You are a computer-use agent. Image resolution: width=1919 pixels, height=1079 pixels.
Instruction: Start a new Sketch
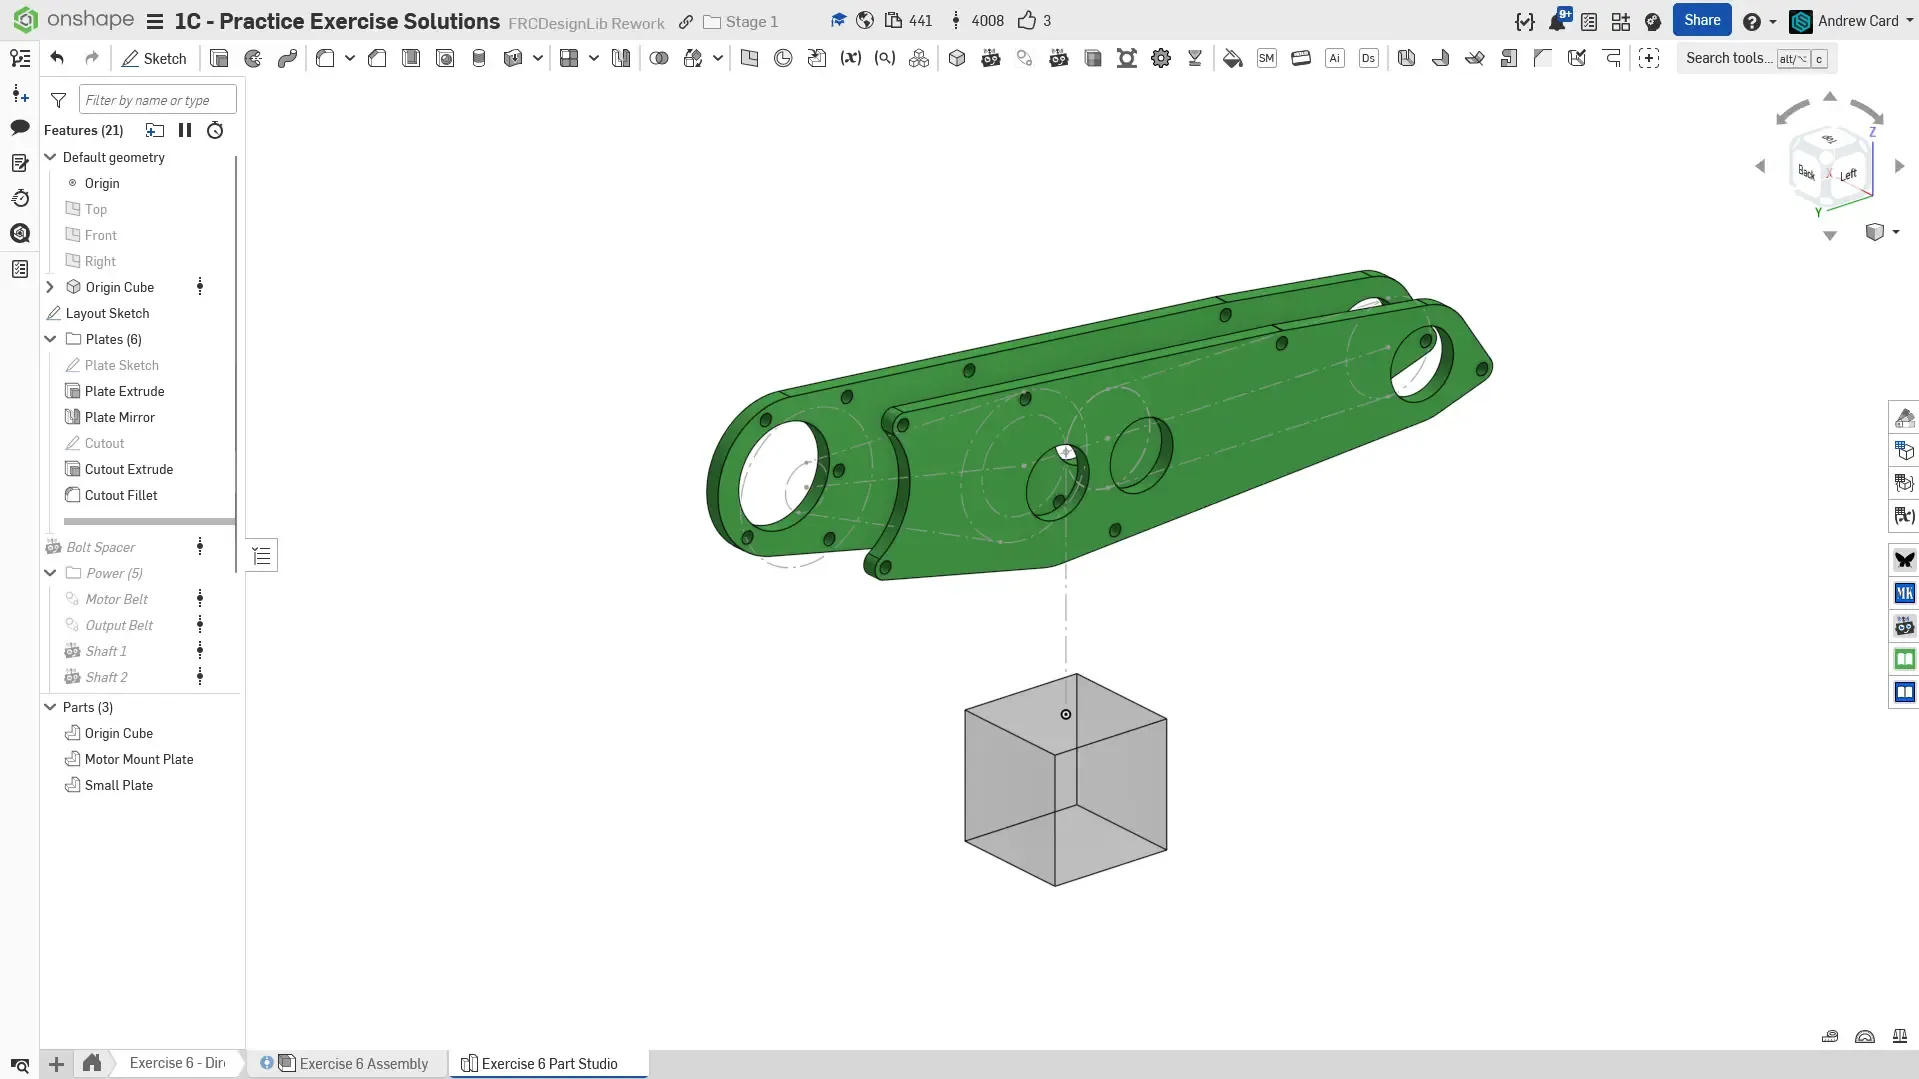click(154, 58)
